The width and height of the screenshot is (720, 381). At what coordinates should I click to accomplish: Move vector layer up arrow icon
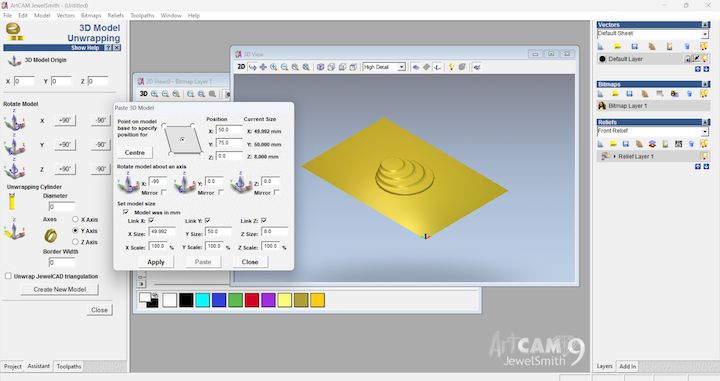coord(698,69)
